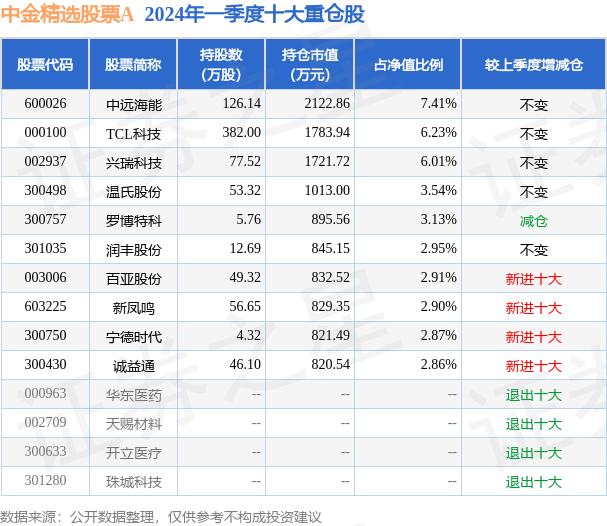Open stock code 600026
Image resolution: width=607 pixels, height=526 pixels.
click(45, 103)
